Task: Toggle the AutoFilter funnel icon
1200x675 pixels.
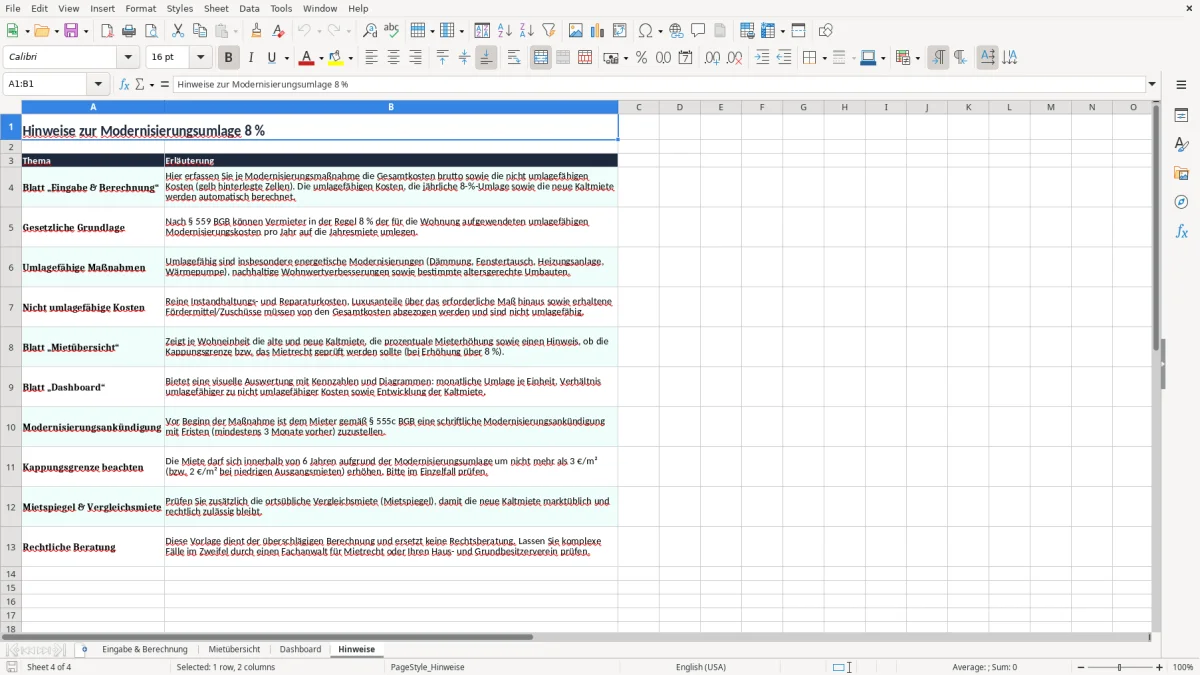Action: (549, 31)
